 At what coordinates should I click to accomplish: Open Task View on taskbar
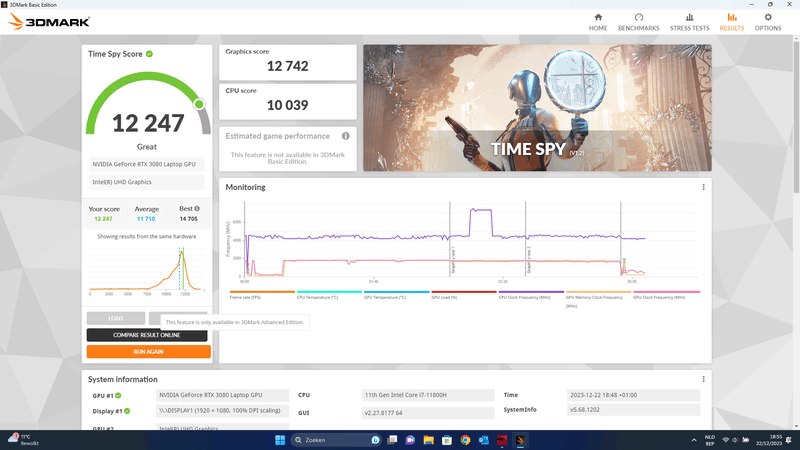point(392,440)
